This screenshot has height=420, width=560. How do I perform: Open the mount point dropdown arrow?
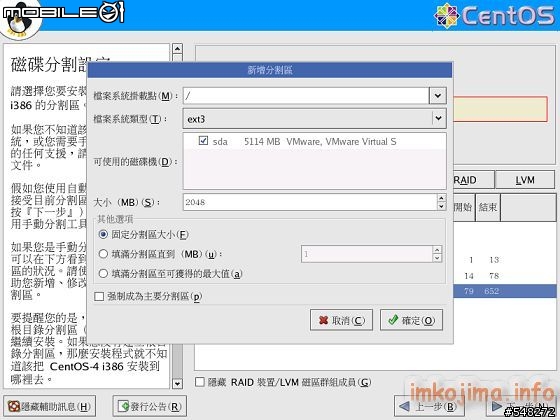(x=438, y=96)
